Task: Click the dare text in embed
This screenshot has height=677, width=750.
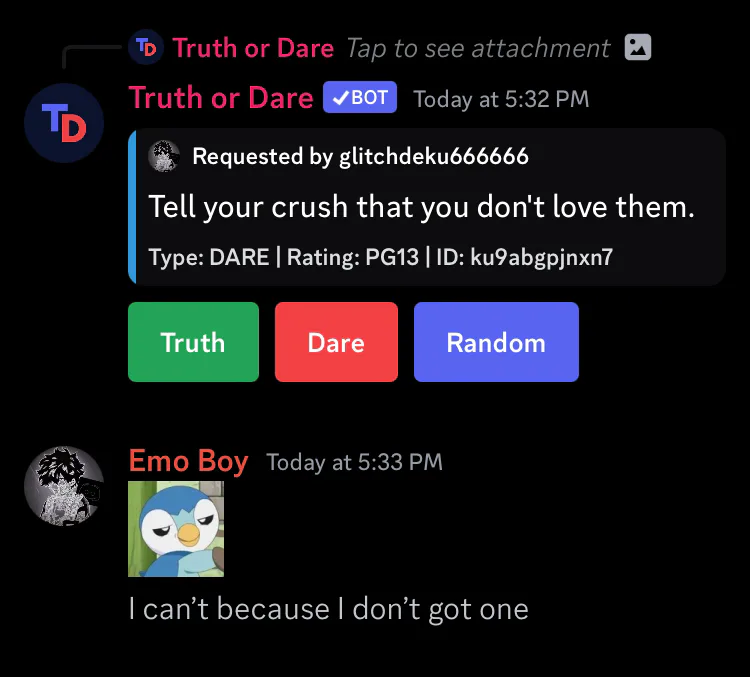Action: click(x=421, y=207)
